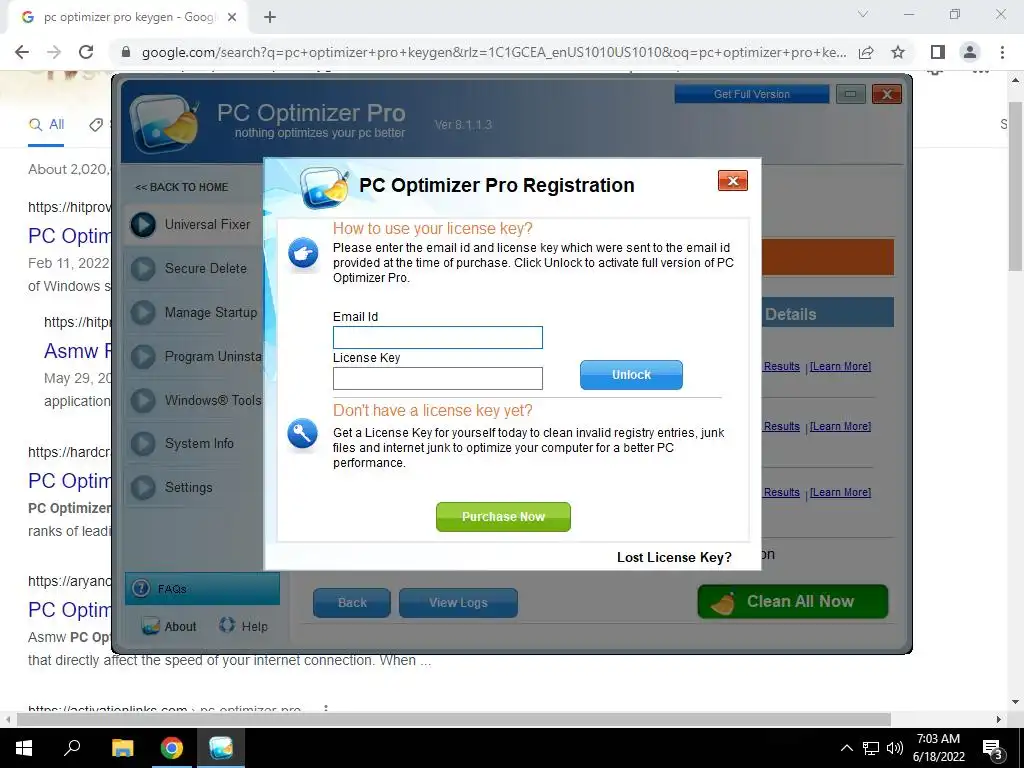
Task: Click the Unlock button
Action: click(631, 375)
